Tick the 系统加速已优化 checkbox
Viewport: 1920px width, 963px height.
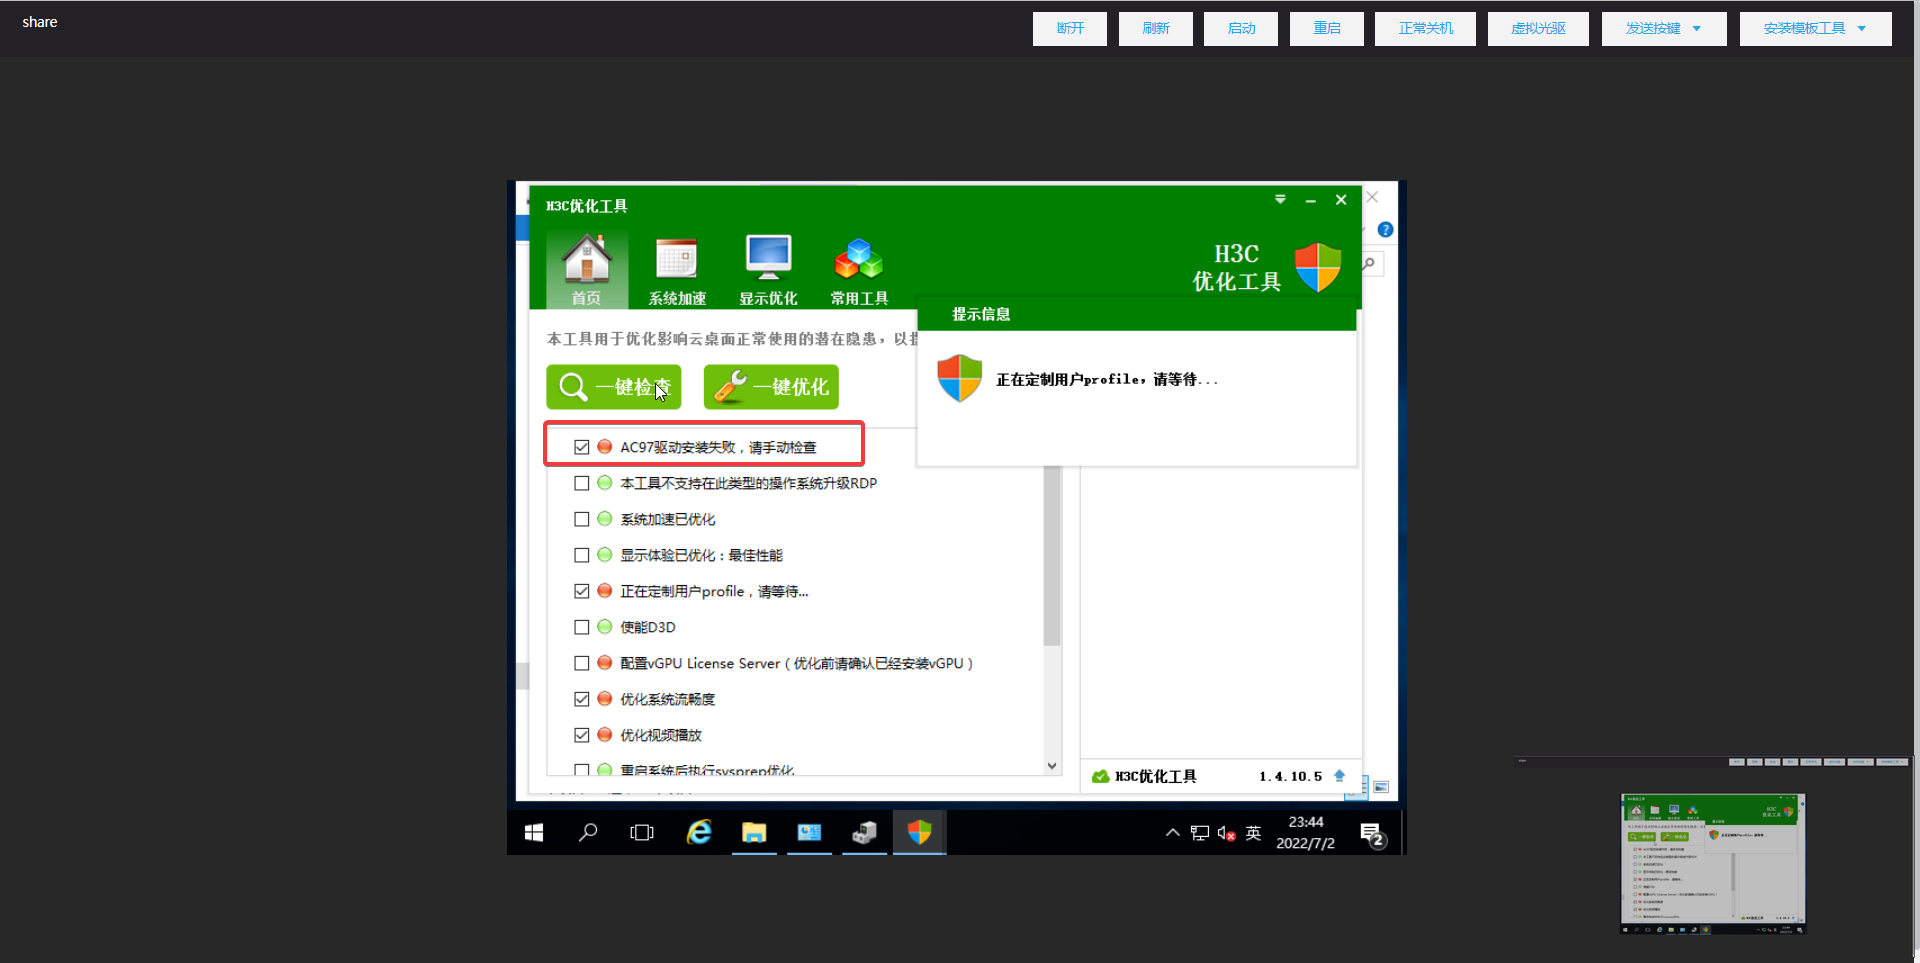point(582,519)
